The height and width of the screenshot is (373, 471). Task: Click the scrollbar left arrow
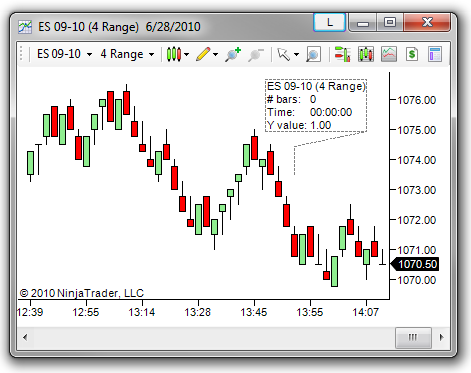(x=25, y=337)
